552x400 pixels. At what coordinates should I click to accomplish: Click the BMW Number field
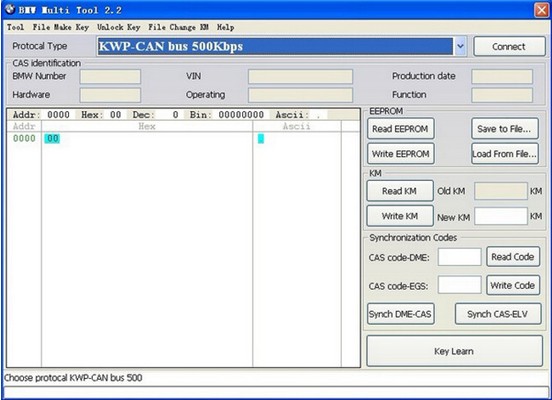pyautogui.click(x=110, y=76)
